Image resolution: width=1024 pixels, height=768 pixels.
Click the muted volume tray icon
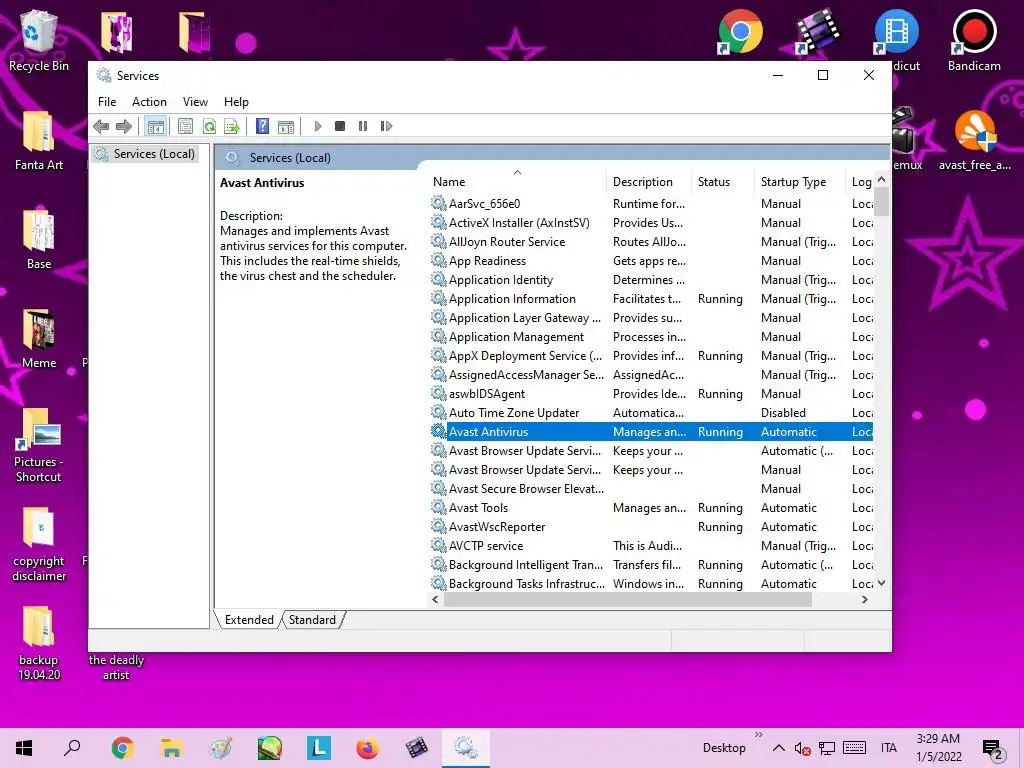click(802, 748)
